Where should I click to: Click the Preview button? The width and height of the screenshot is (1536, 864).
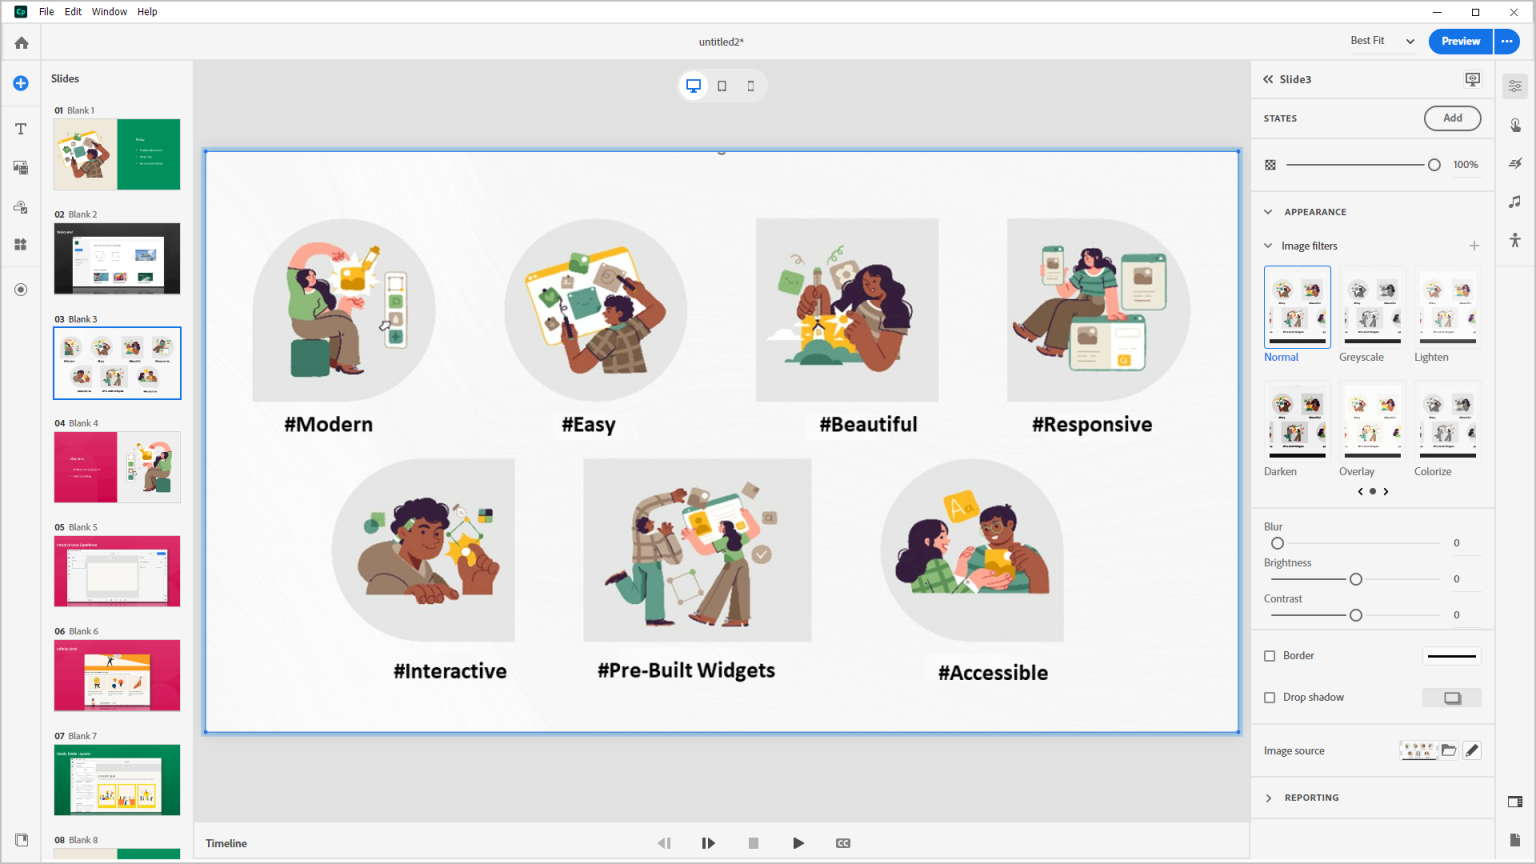click(x=1459, y=41)
